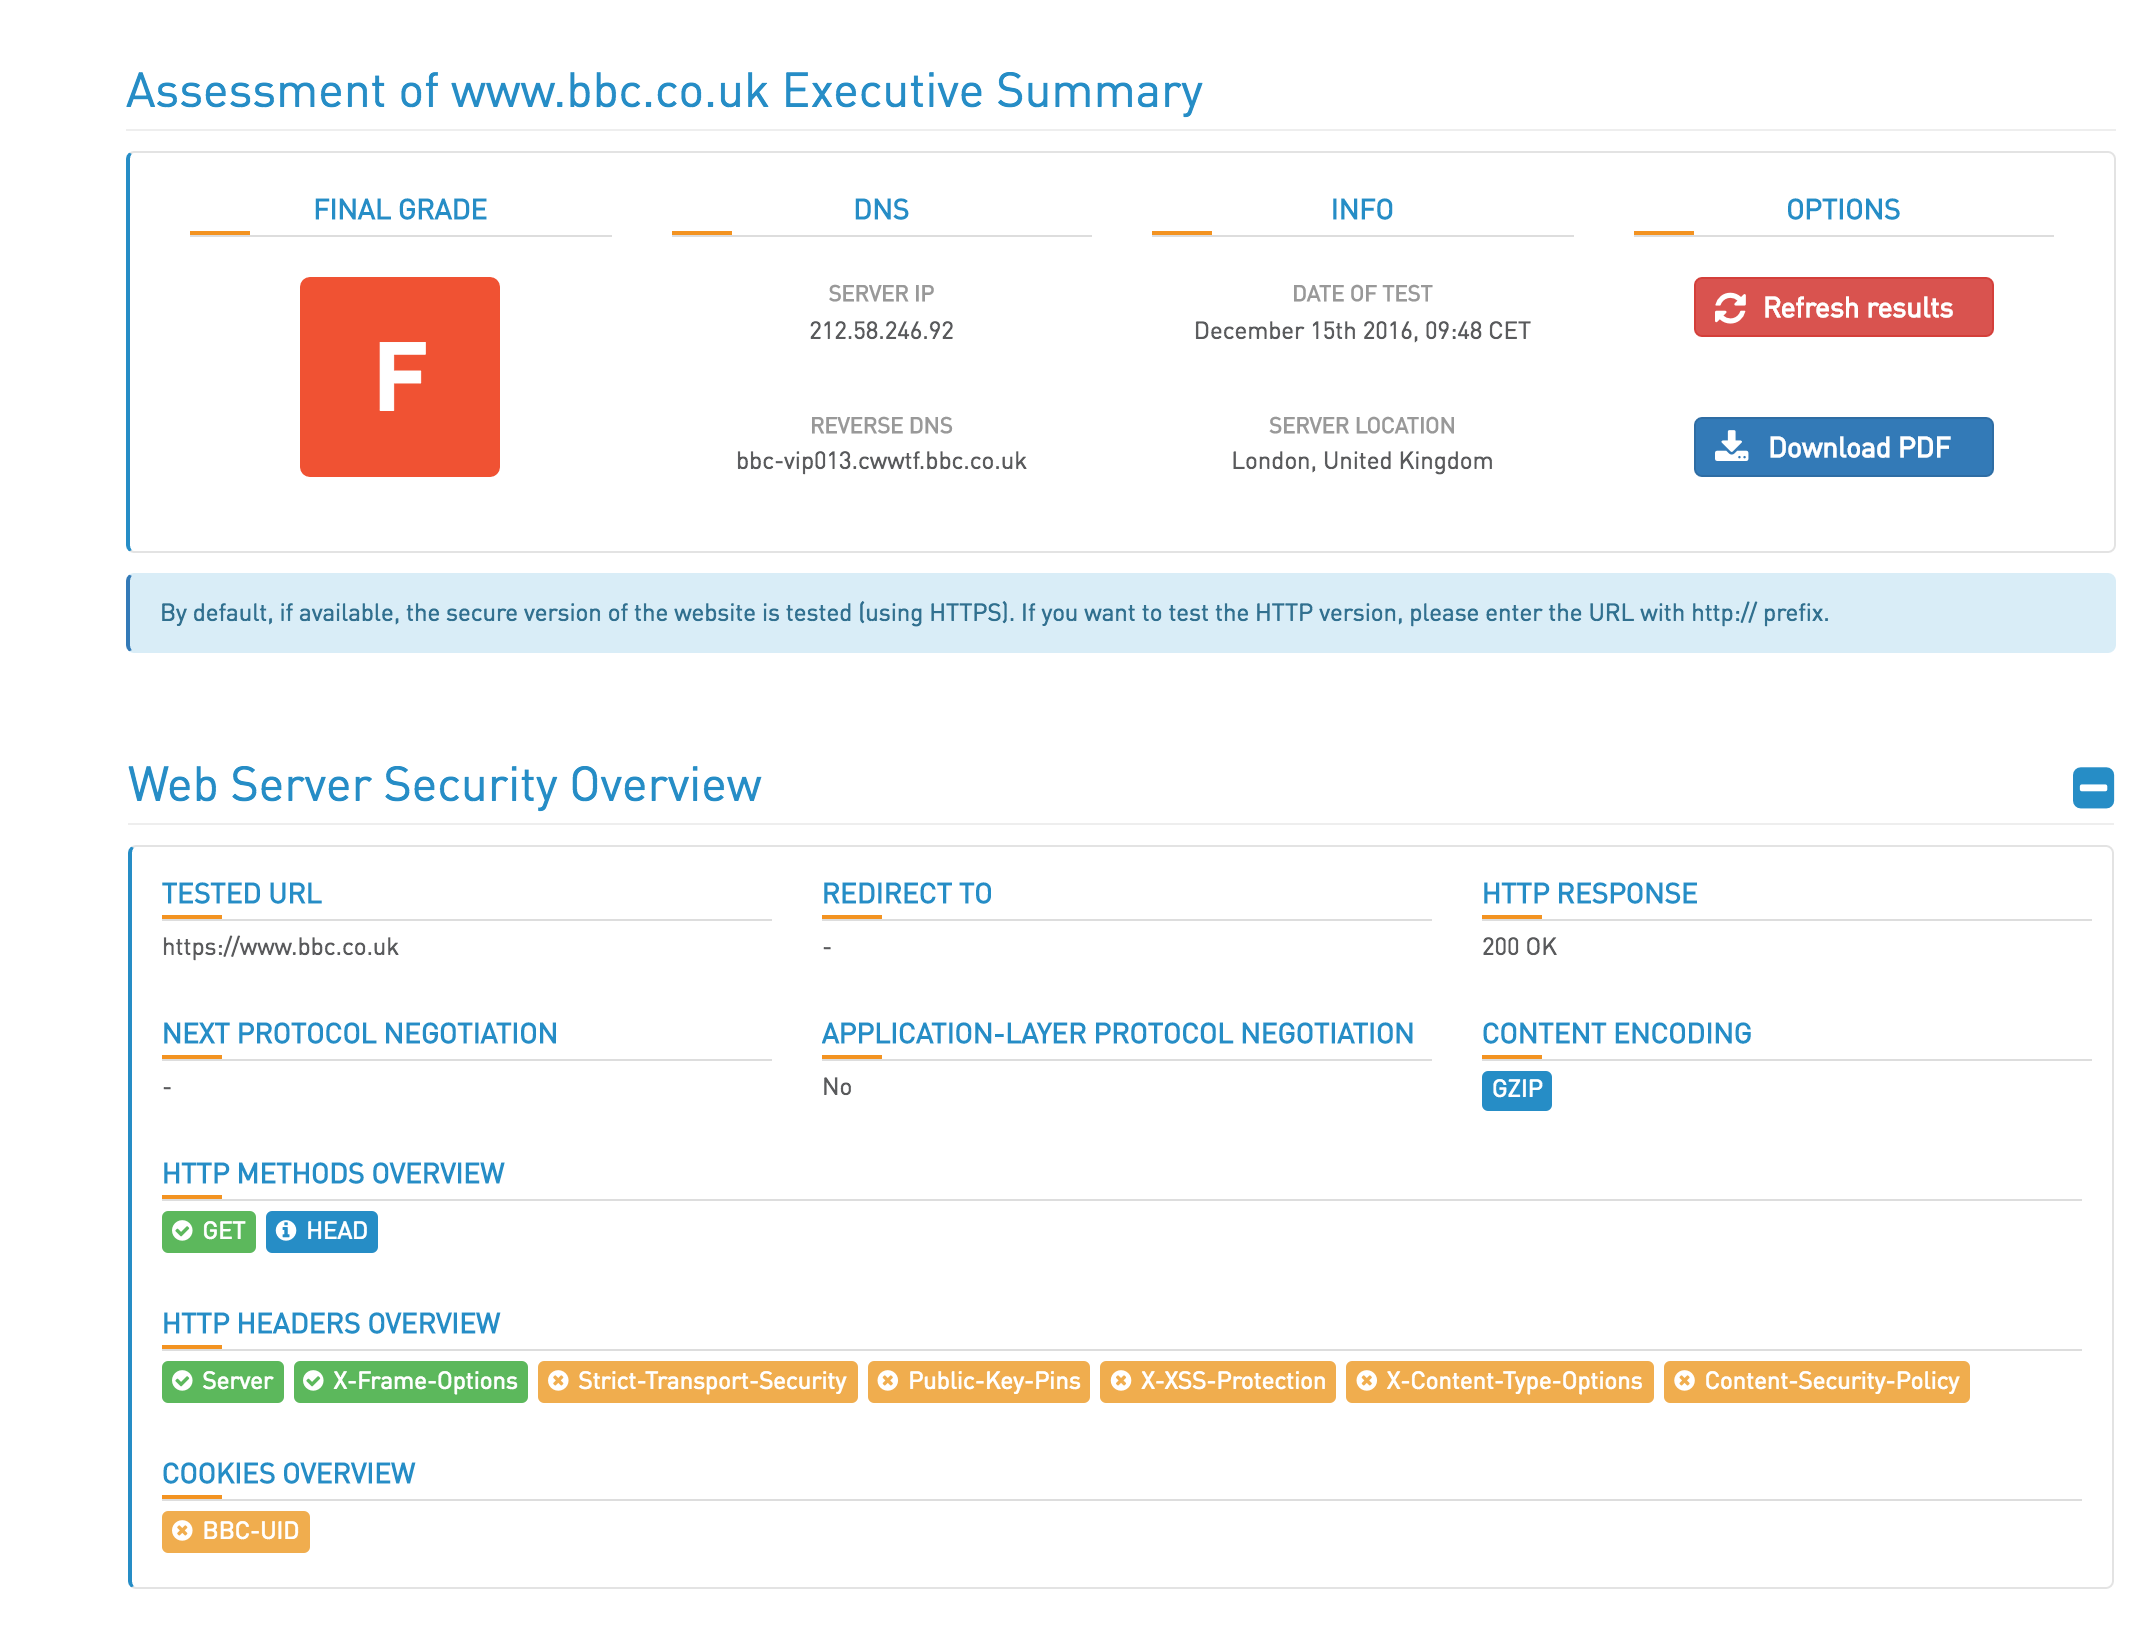2146x1650 pixels.
Task: Click the cross icon on X-XSS-Protection badge
Action: point(1121,1381)
